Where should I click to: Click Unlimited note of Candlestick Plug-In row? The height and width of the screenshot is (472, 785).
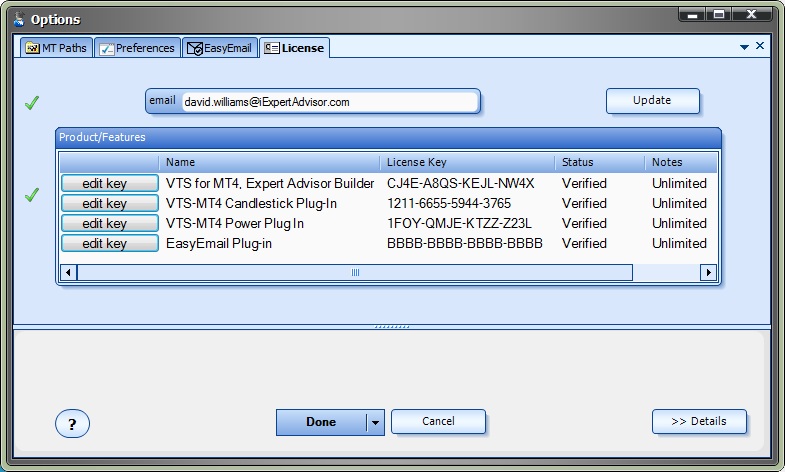(x=679, y=203)
